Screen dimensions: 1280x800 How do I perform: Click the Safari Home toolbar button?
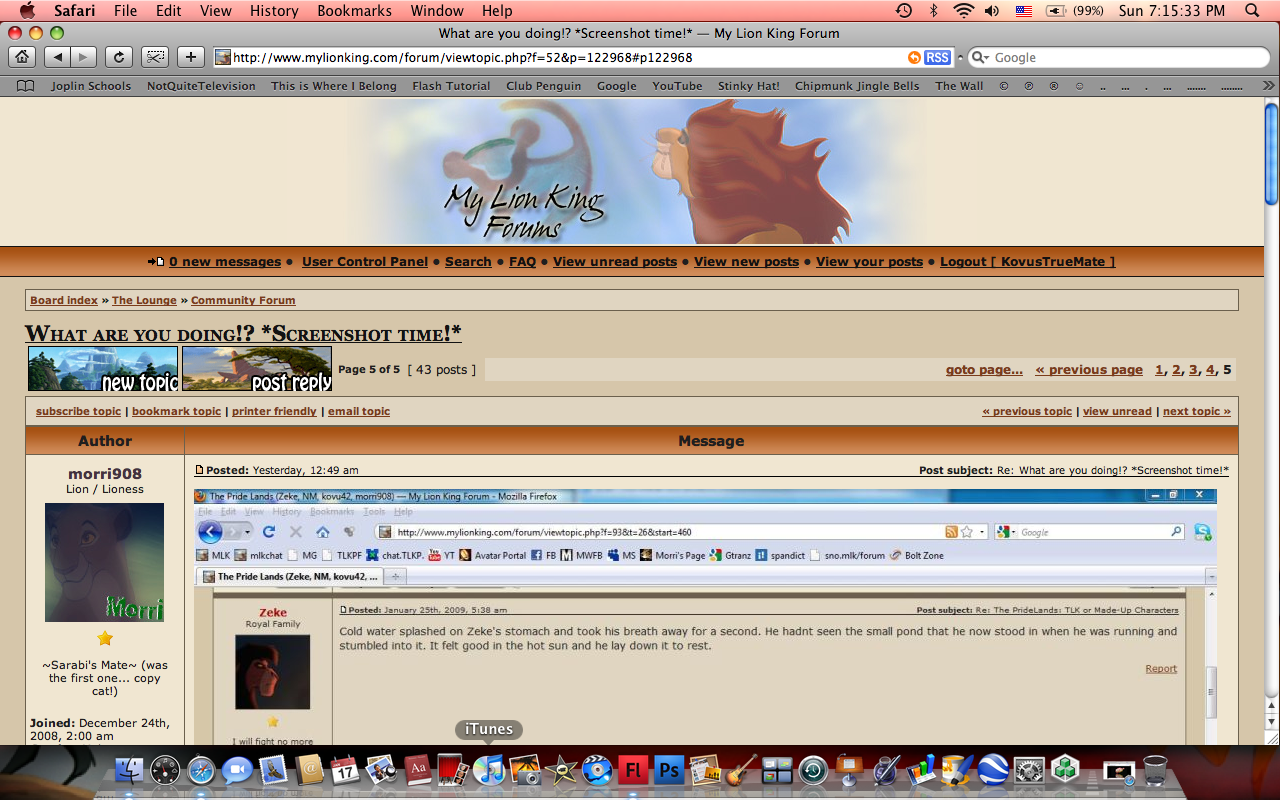22,58
